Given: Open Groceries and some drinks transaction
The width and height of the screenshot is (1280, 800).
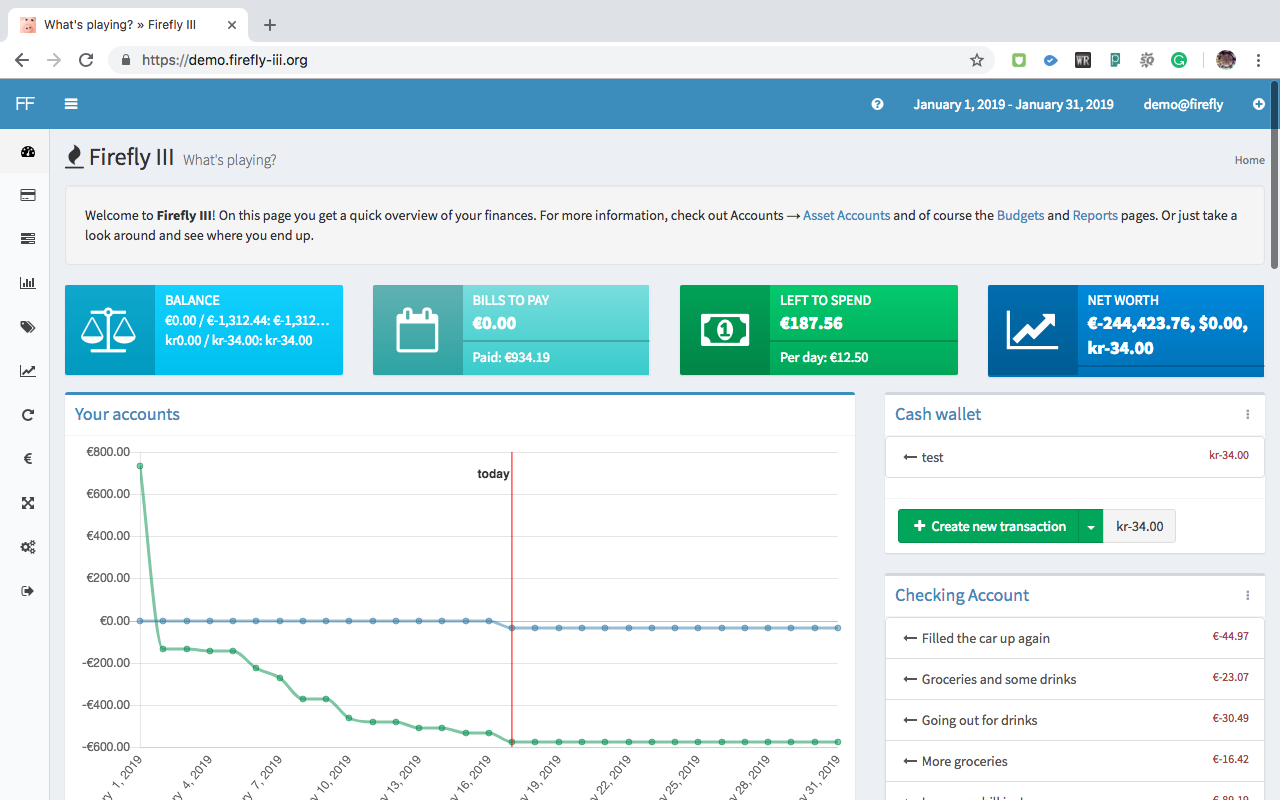Looking at the screenshot, I should tap(999, 679).
